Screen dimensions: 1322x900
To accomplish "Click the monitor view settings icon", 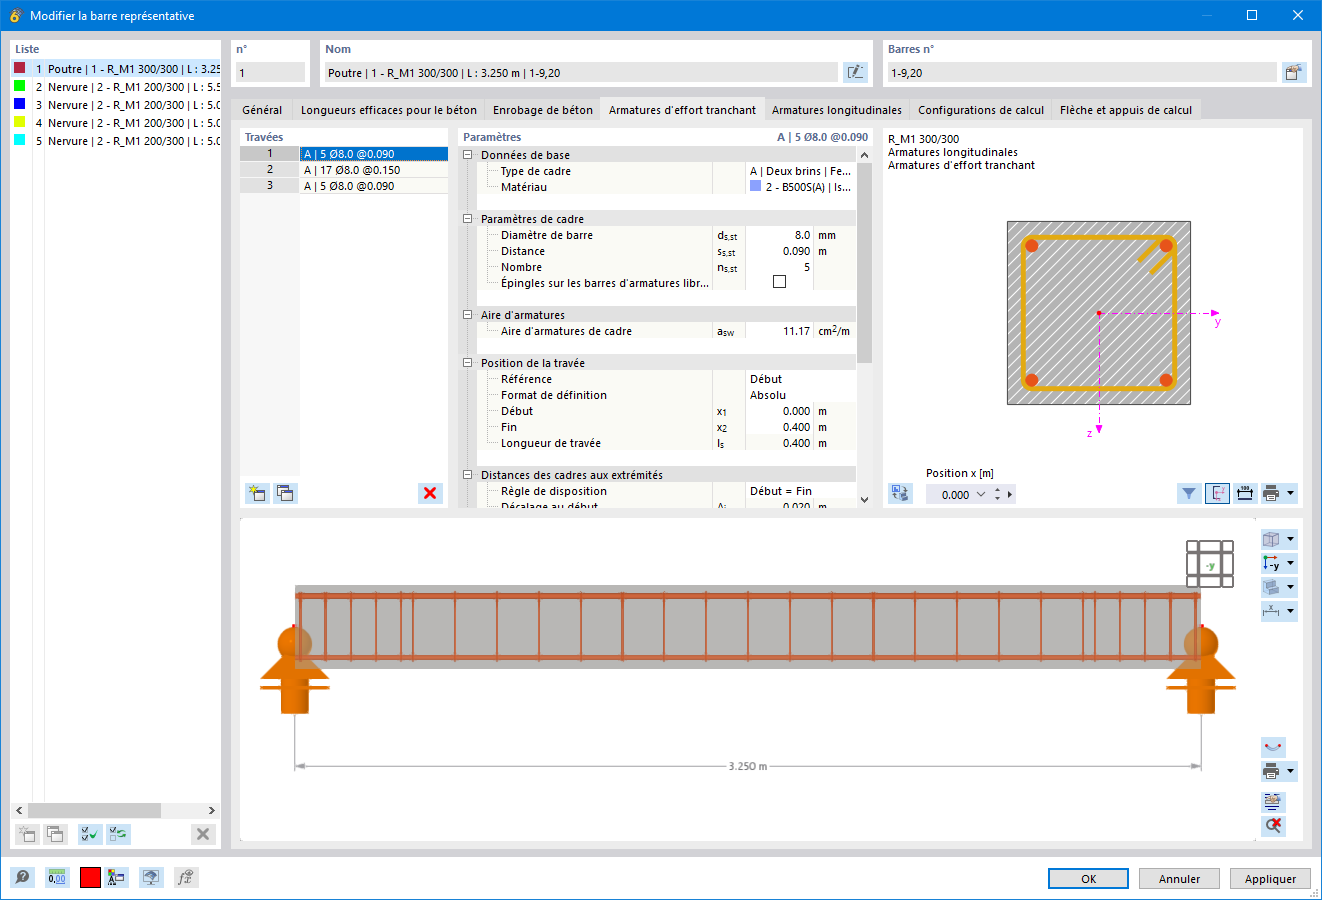I will pos(151,877).
